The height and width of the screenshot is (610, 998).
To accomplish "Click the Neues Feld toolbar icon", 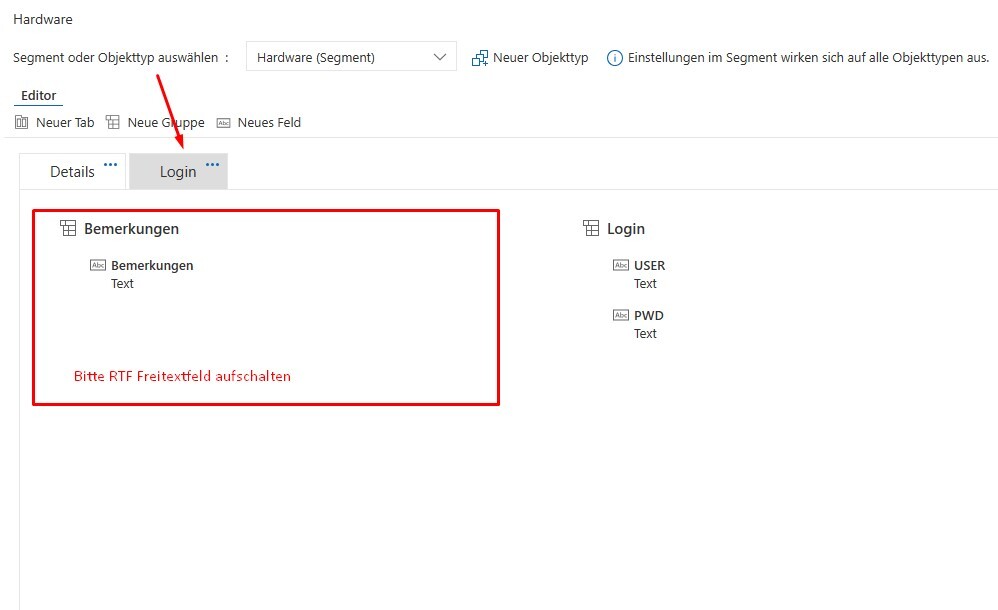I will pyautogui.click(x=224, y=122).
